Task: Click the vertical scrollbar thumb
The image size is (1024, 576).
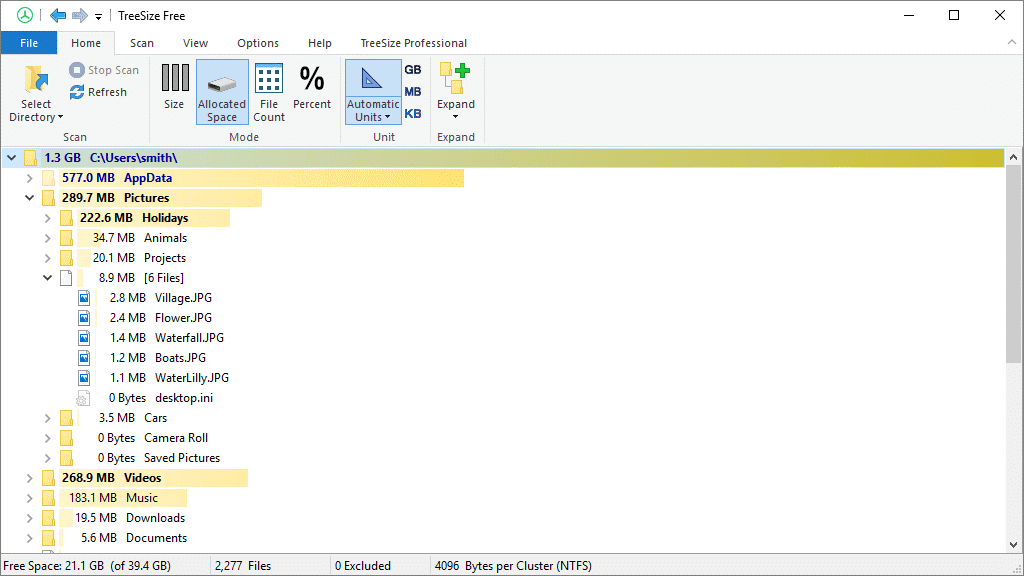Action: click(x=1013, y=264)
